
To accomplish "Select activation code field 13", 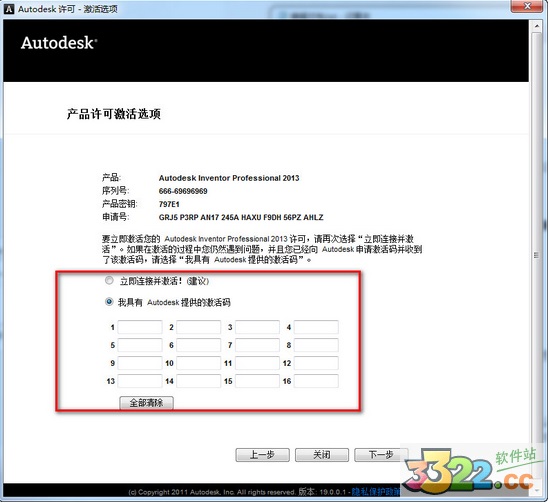I will [140, 381].
